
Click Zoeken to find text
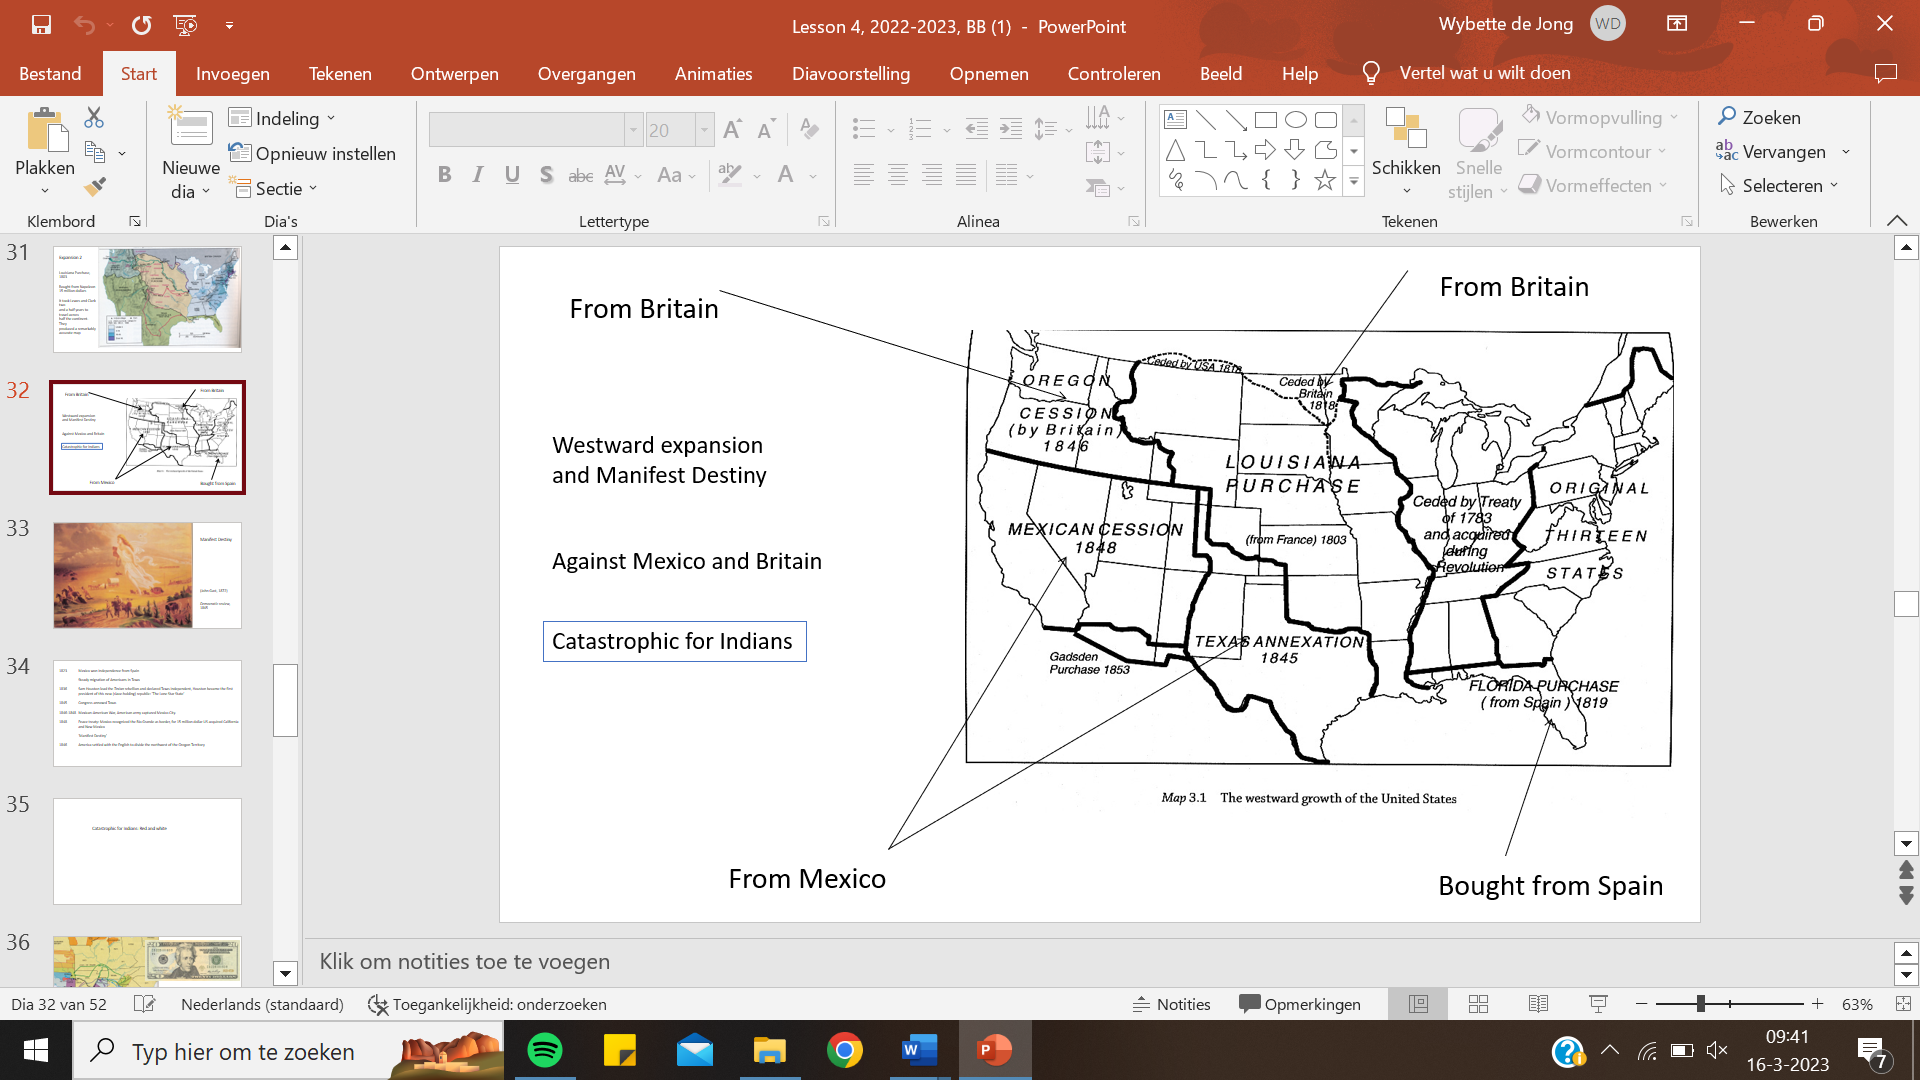pos(1760,117)
